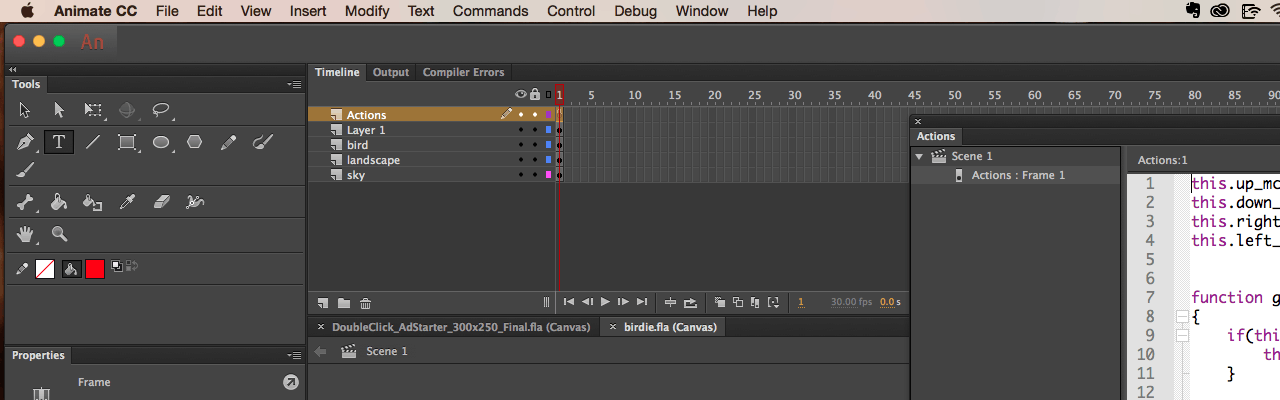
Task: Hide the landscape layer
Action: pos(520,160)
